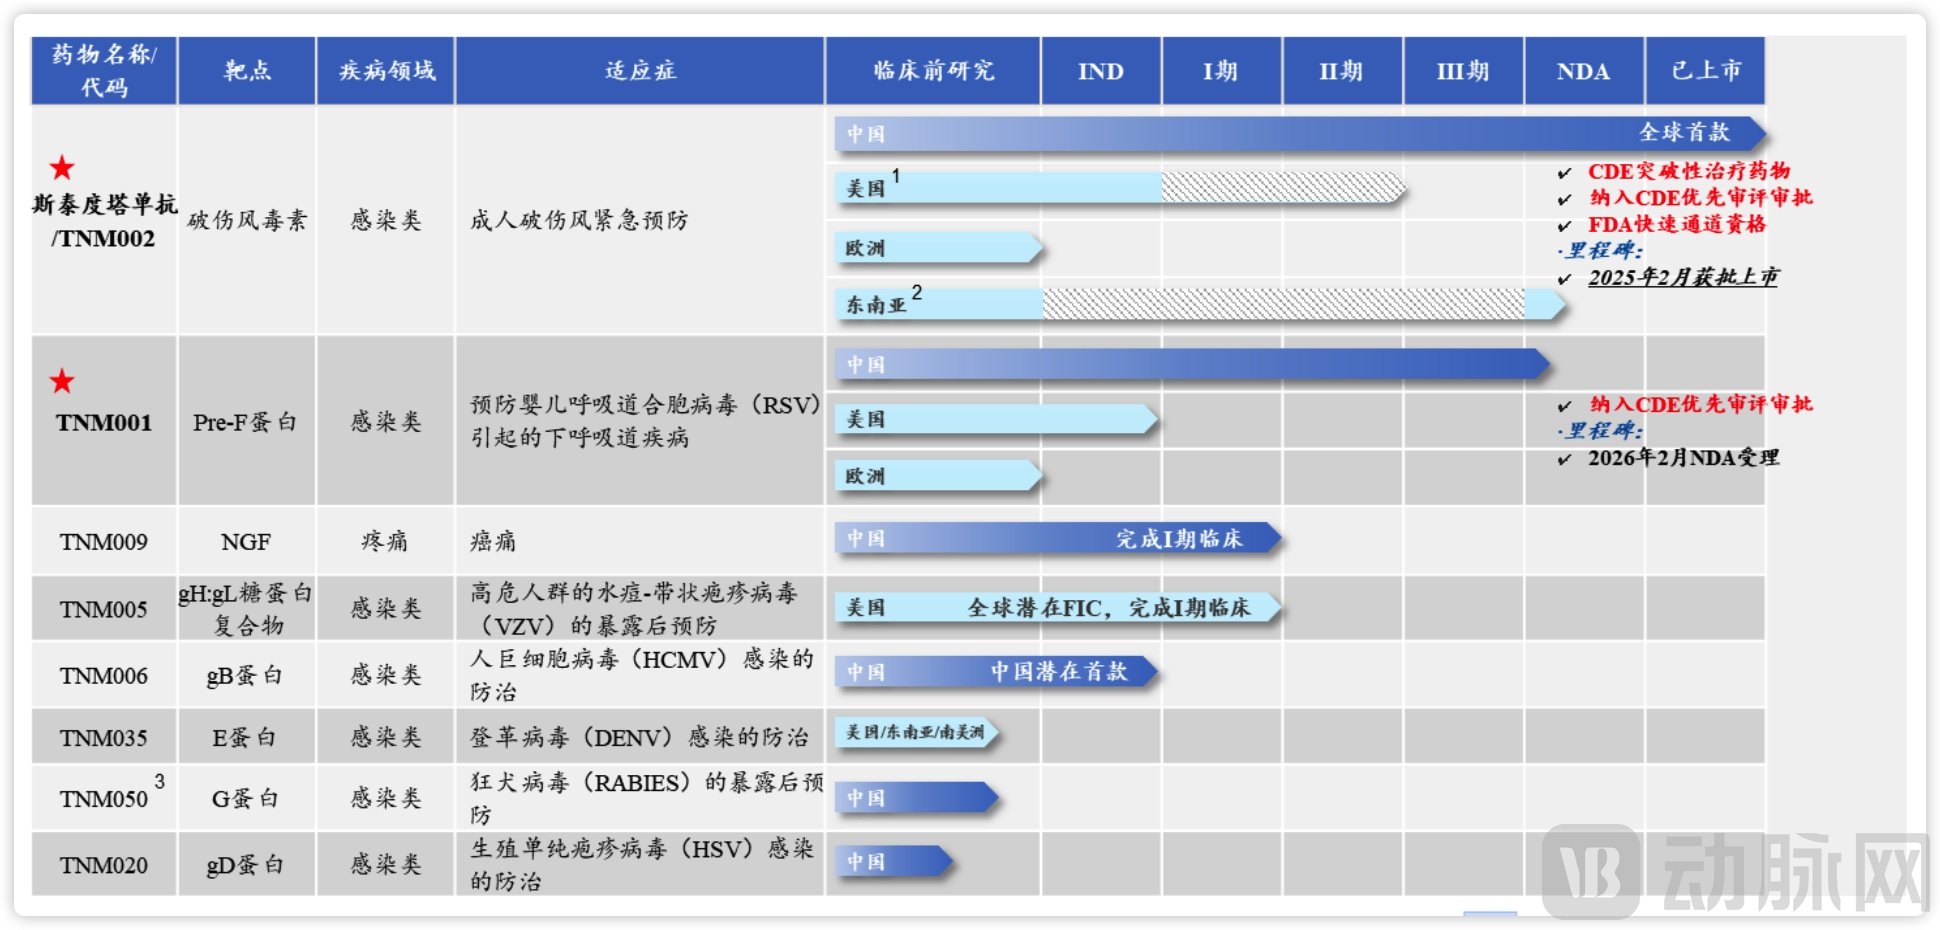The width and height of the screenshot is (1940, 930).
Task: Click the 欧洲 progress bar for TNM001
Action: click(938, 476)
